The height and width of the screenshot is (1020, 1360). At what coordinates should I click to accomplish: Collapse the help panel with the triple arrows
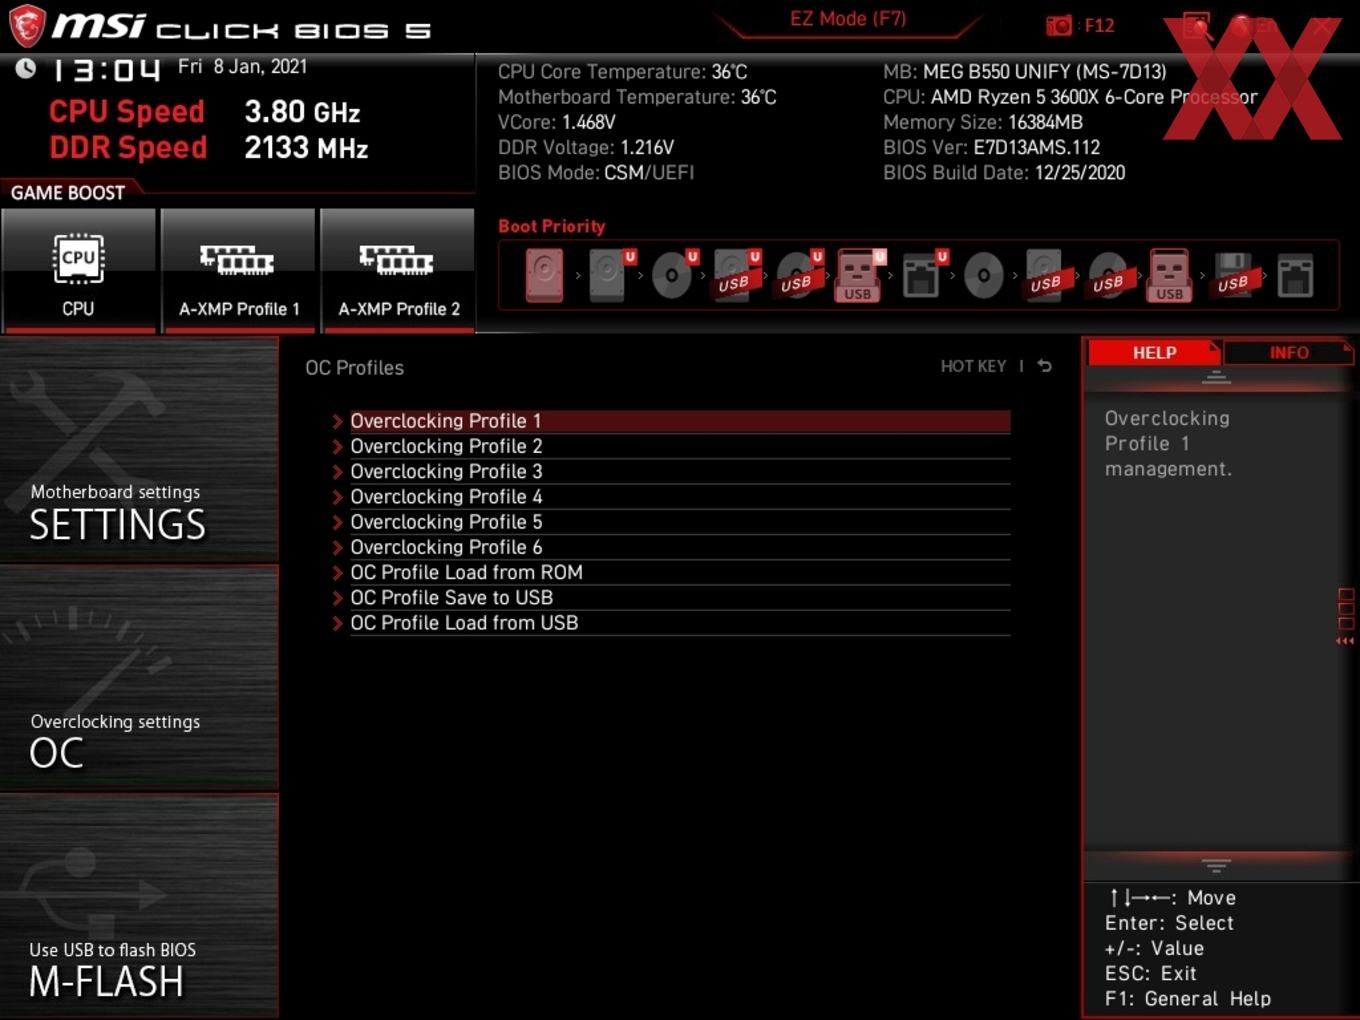pos(1346,641)
